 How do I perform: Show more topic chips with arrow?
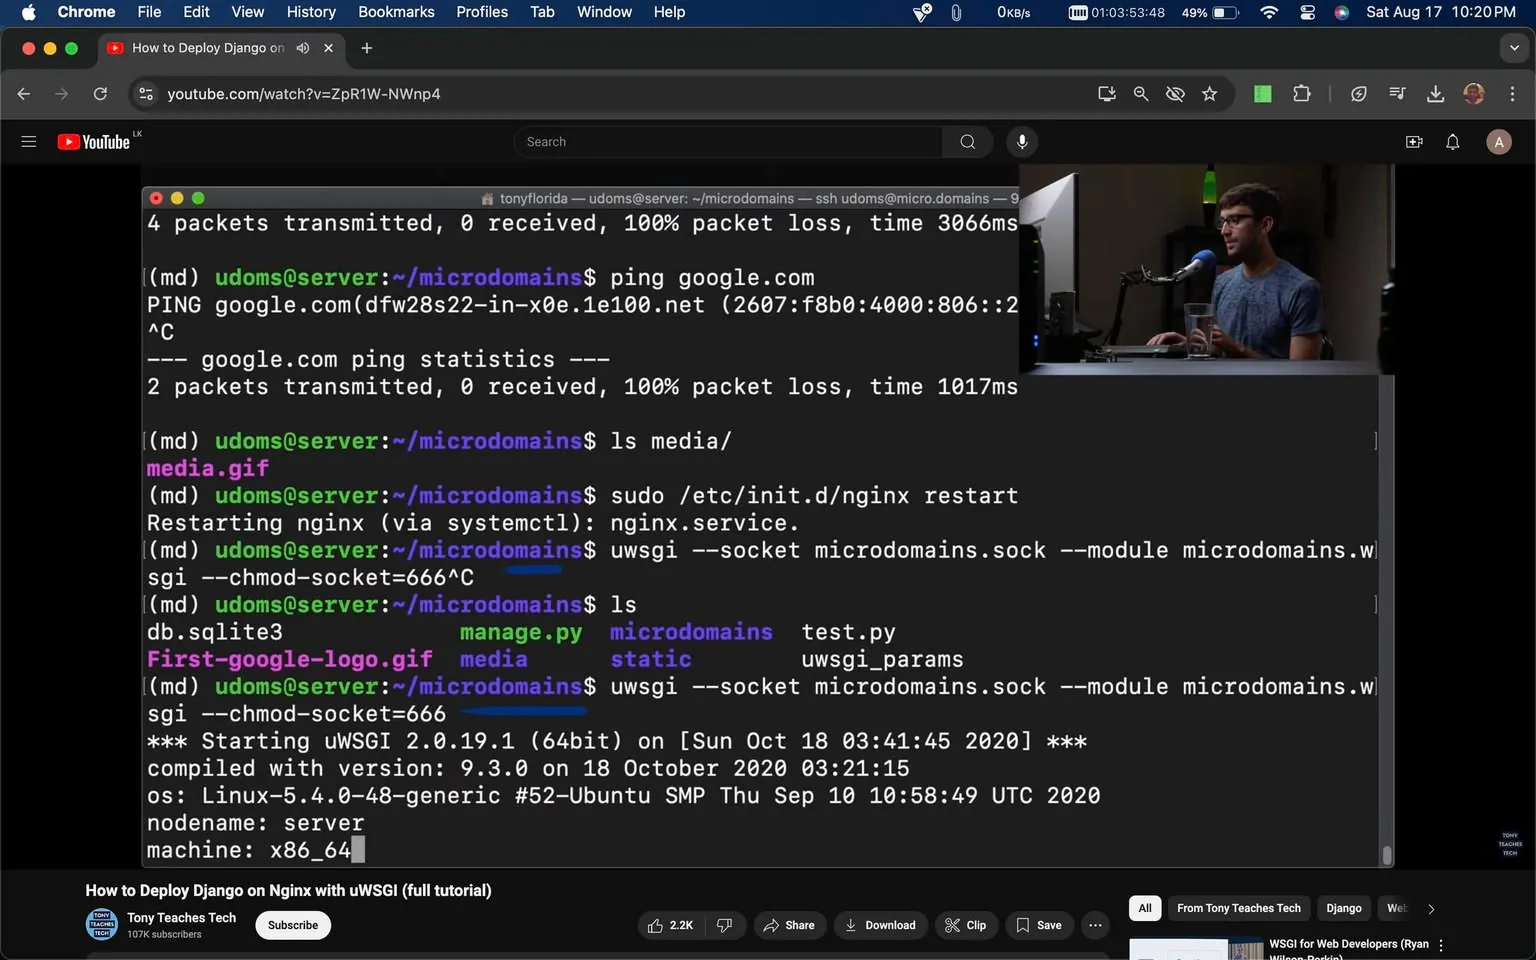pos(1431,909)
